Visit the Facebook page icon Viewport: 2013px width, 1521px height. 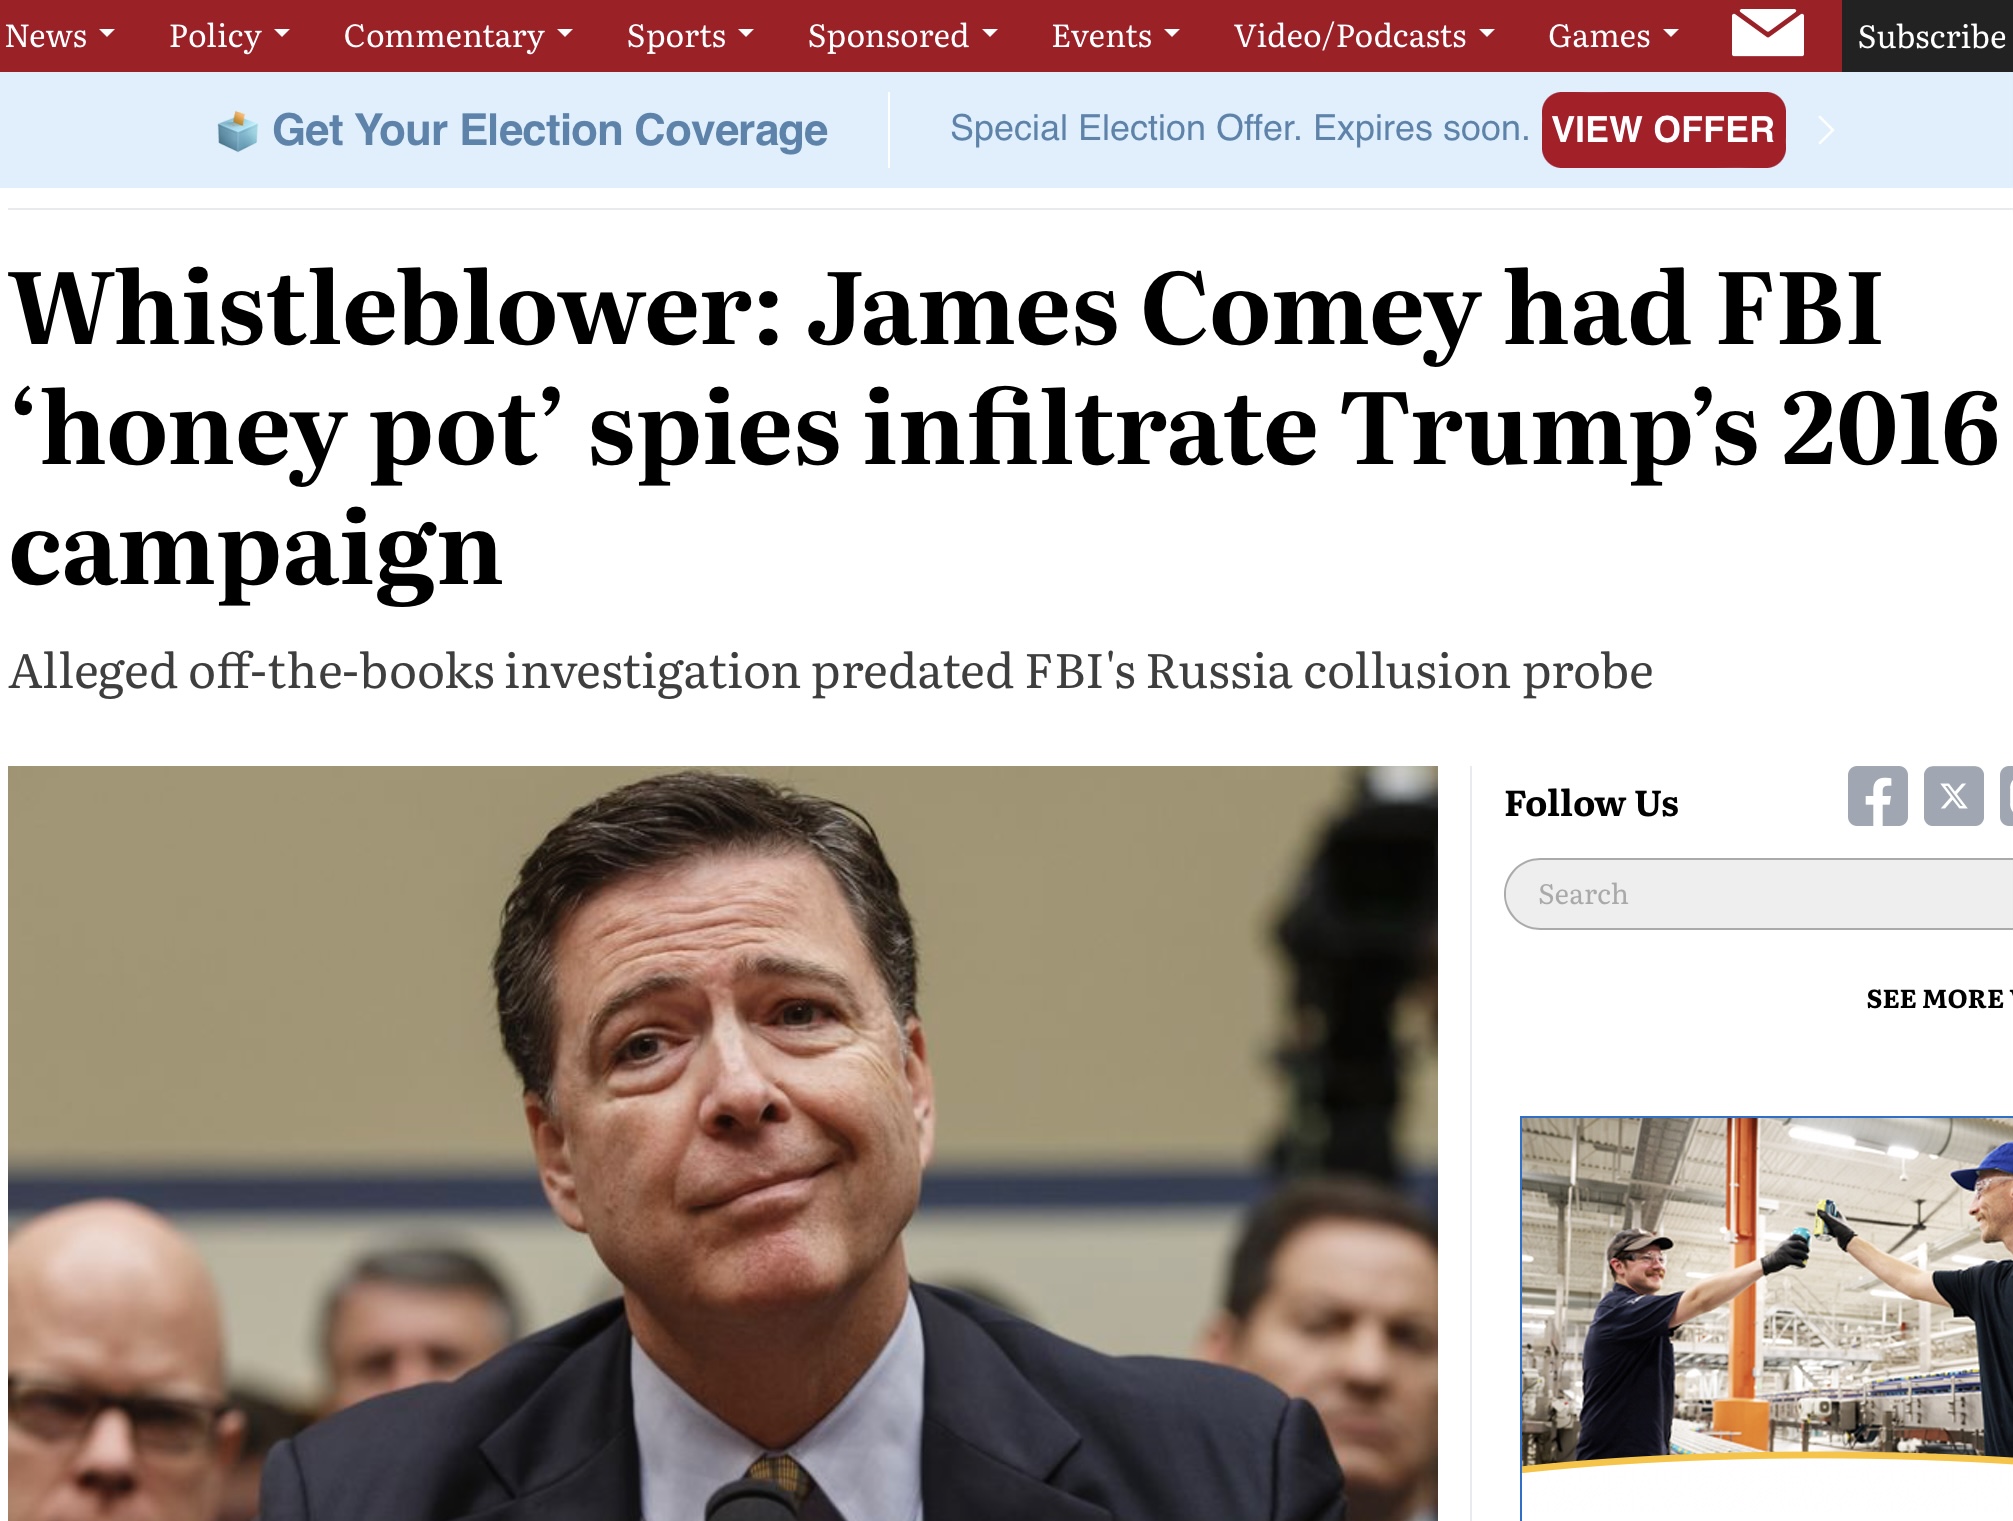click(1877, 796)
